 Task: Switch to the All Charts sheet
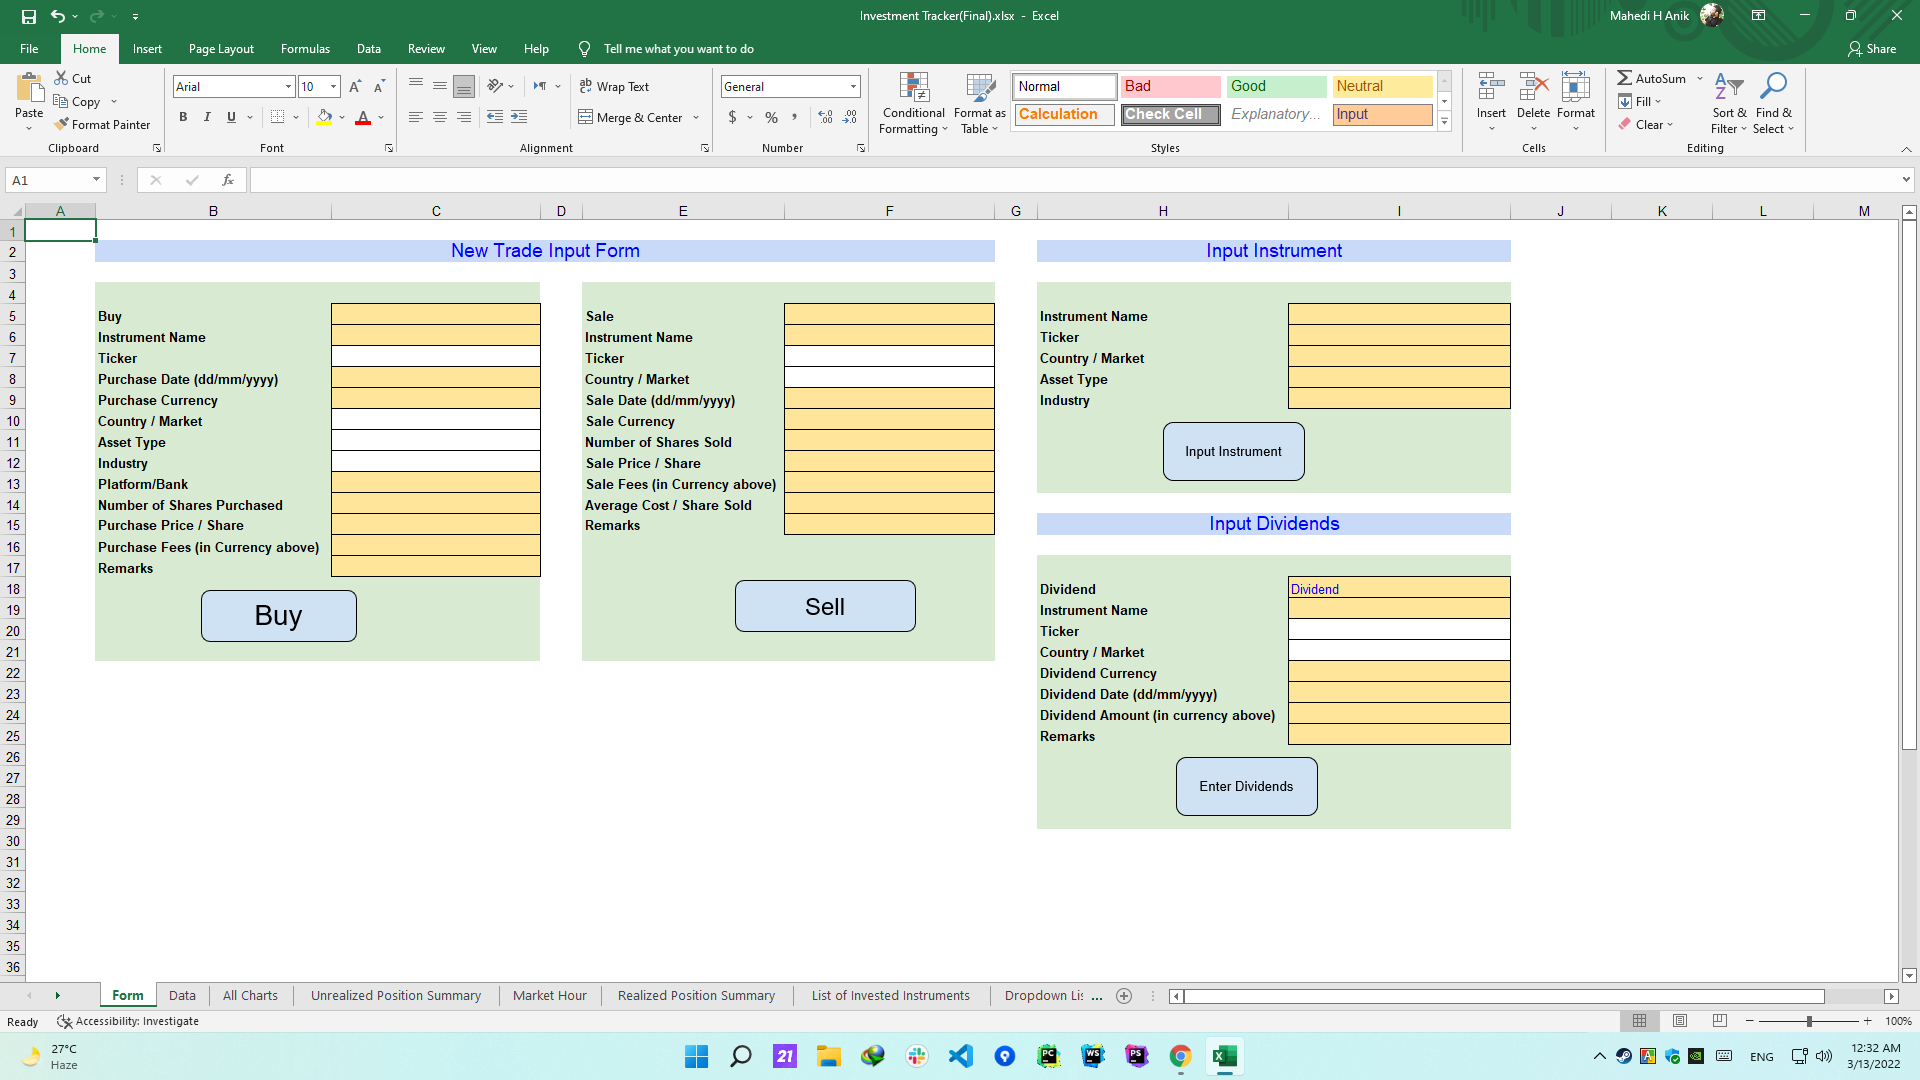[250, 996]
